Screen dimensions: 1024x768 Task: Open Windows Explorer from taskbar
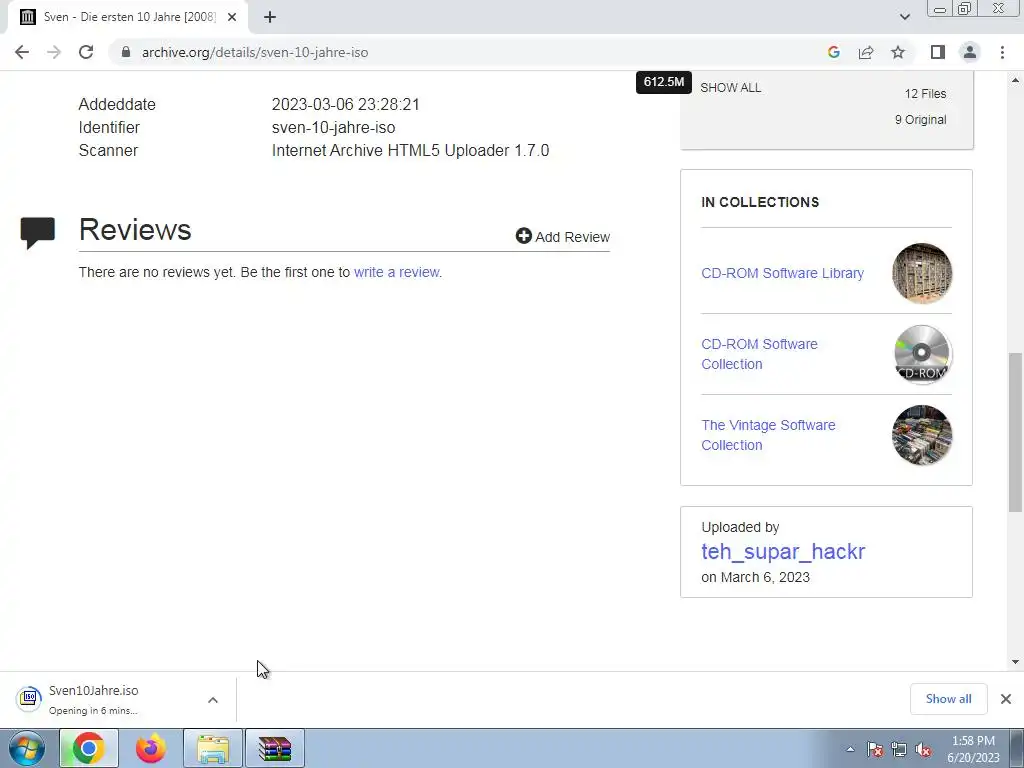pos(213,748)
